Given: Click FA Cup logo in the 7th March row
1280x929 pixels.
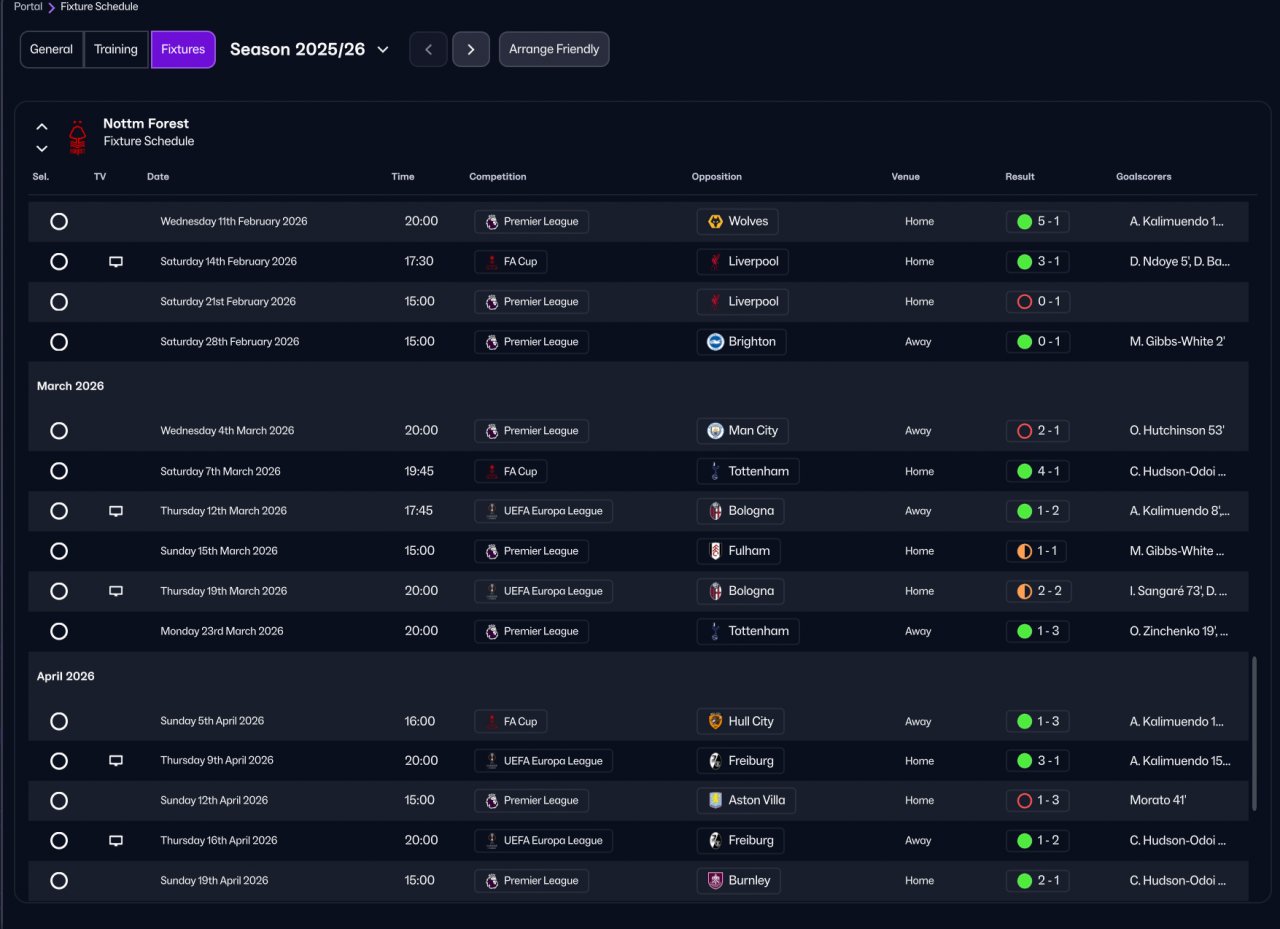Looking at the screenshot, I should (x=491, y=471).
